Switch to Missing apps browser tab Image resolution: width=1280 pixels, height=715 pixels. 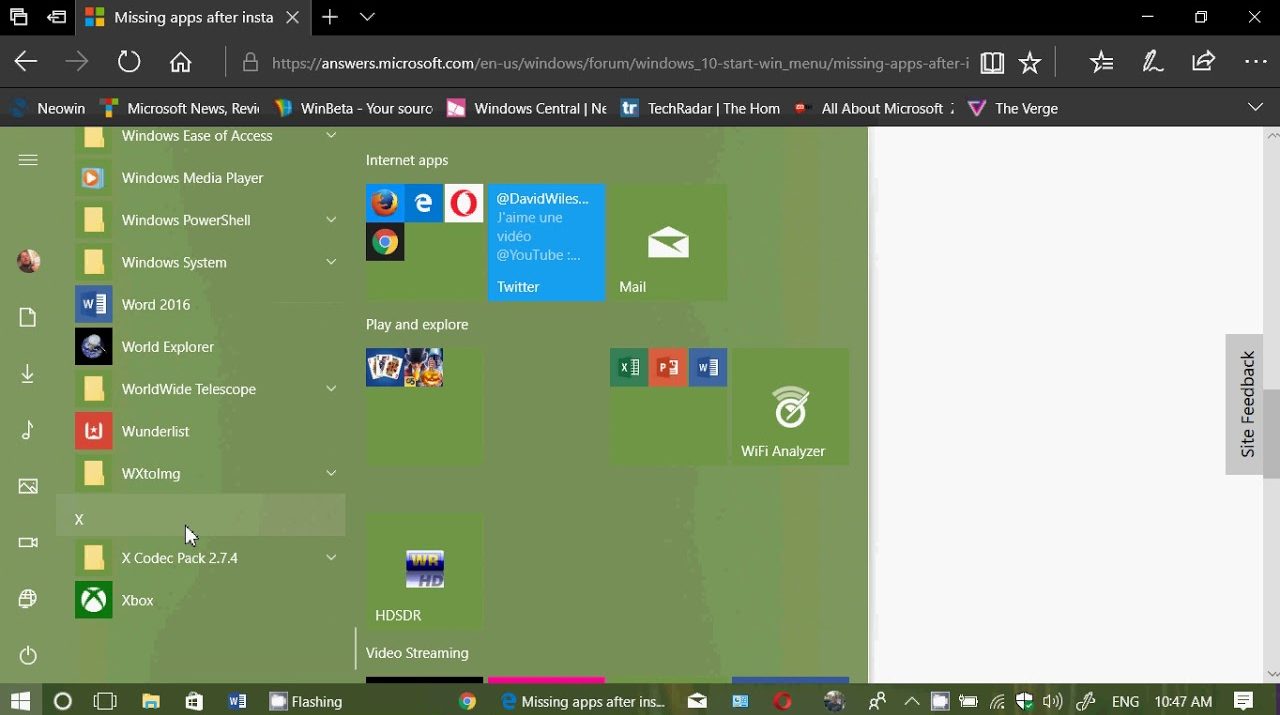point(192,17)
